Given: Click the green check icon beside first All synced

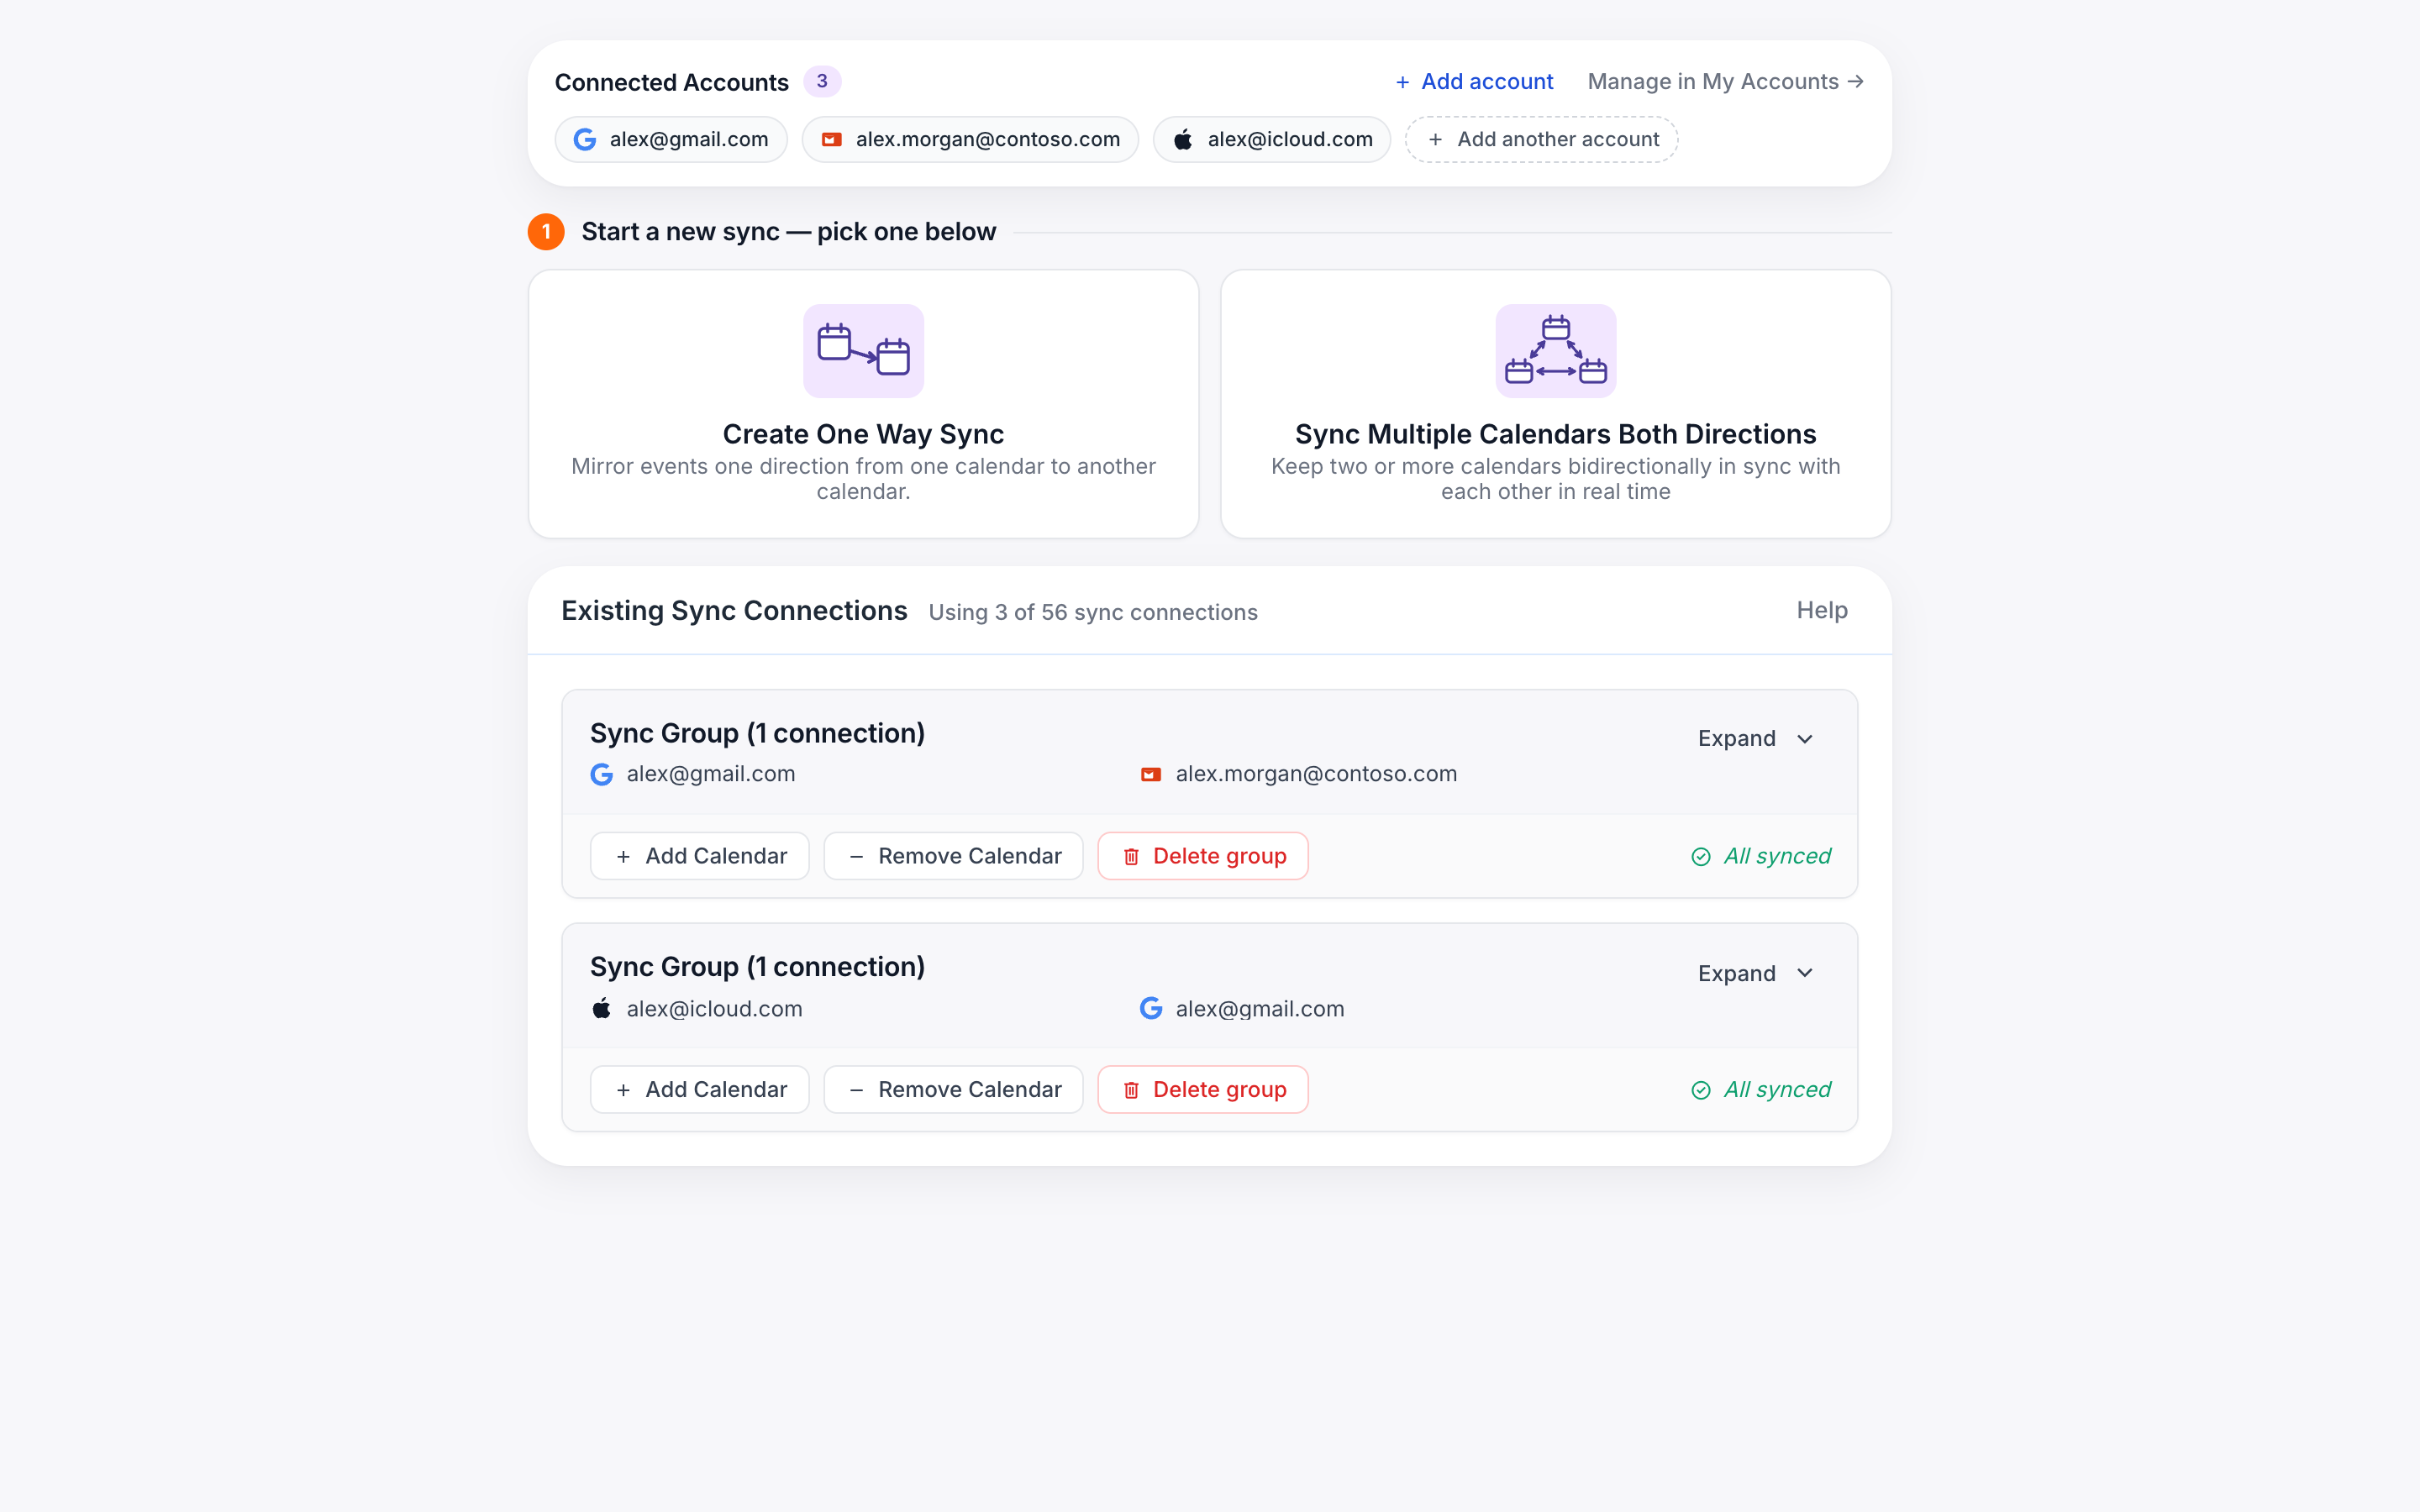Looking at the screenshot, I should click(1700, 856).
